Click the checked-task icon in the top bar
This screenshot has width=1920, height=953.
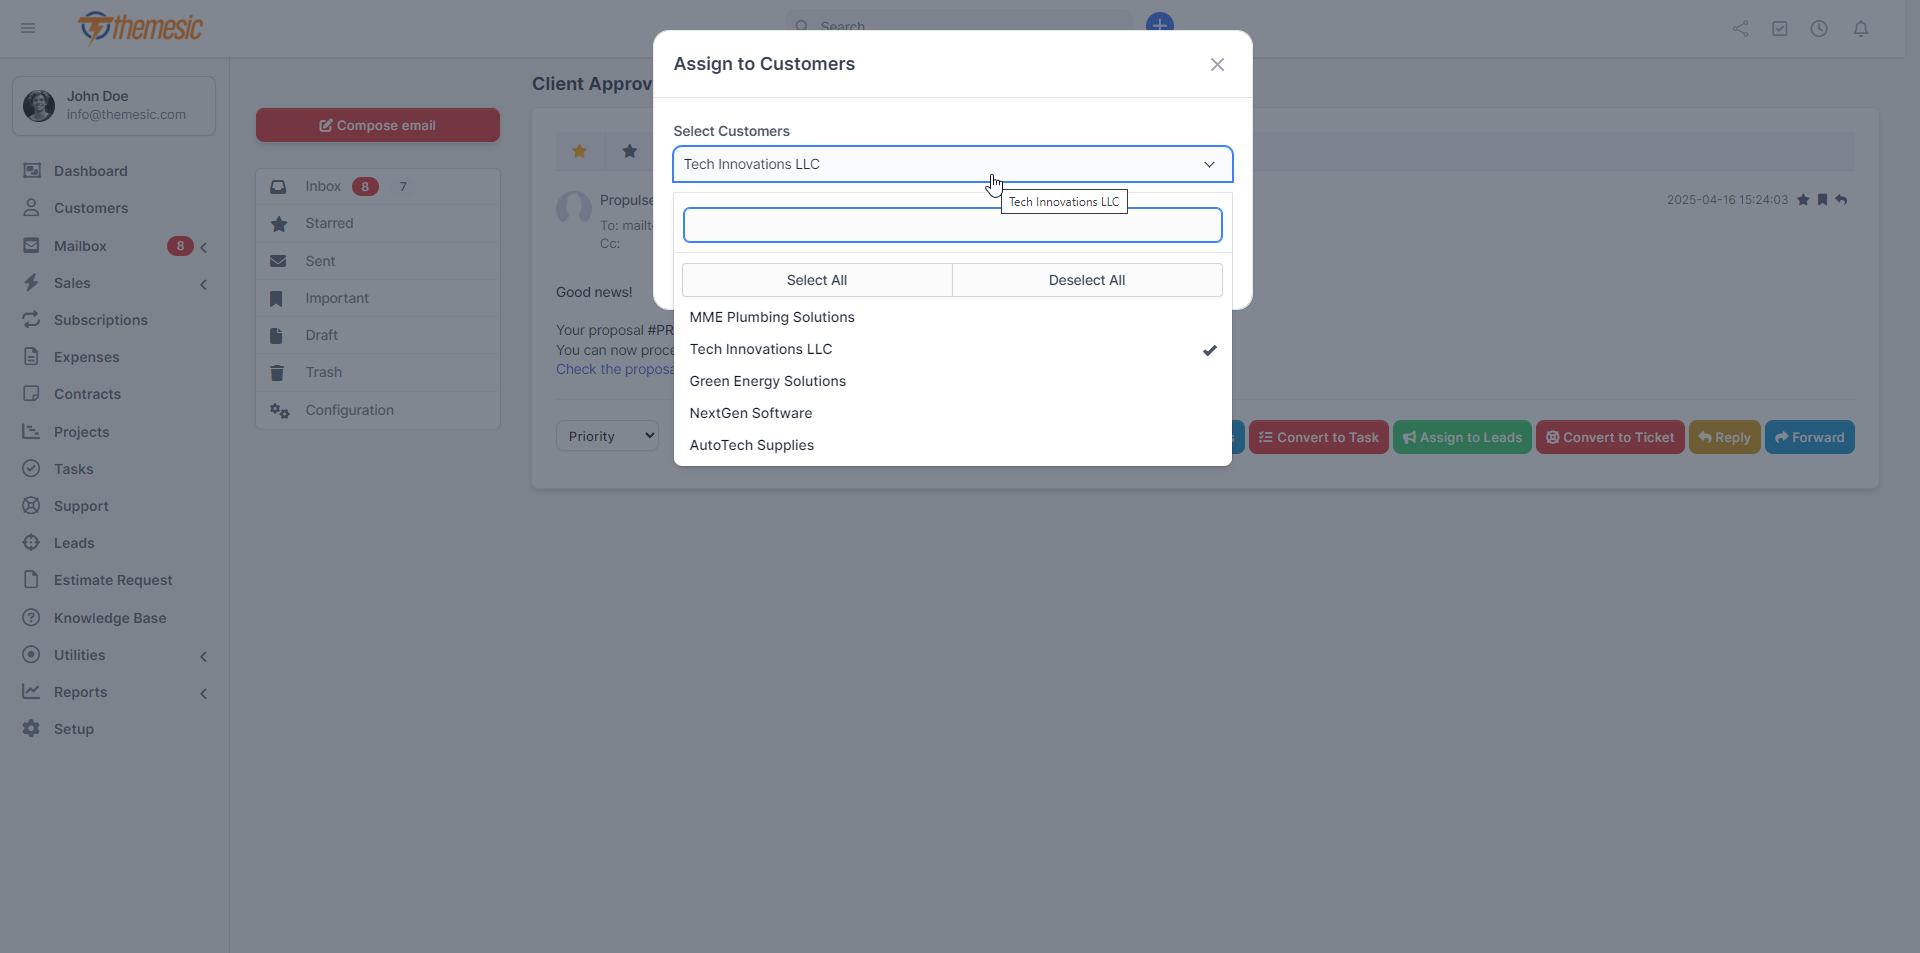pyautogui.click(x=1780, y=28)
